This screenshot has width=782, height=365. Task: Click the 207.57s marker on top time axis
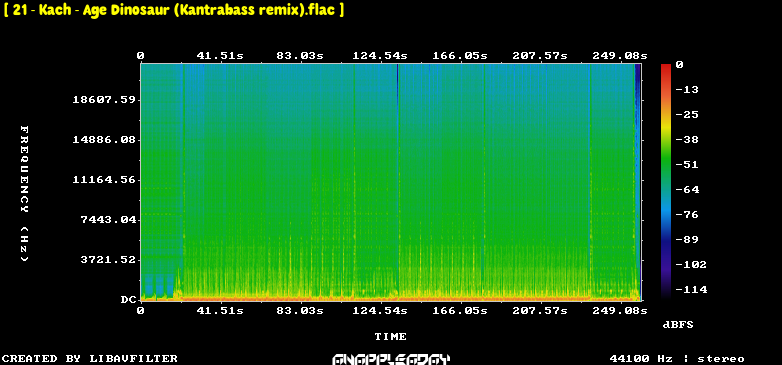click(540, 56)
